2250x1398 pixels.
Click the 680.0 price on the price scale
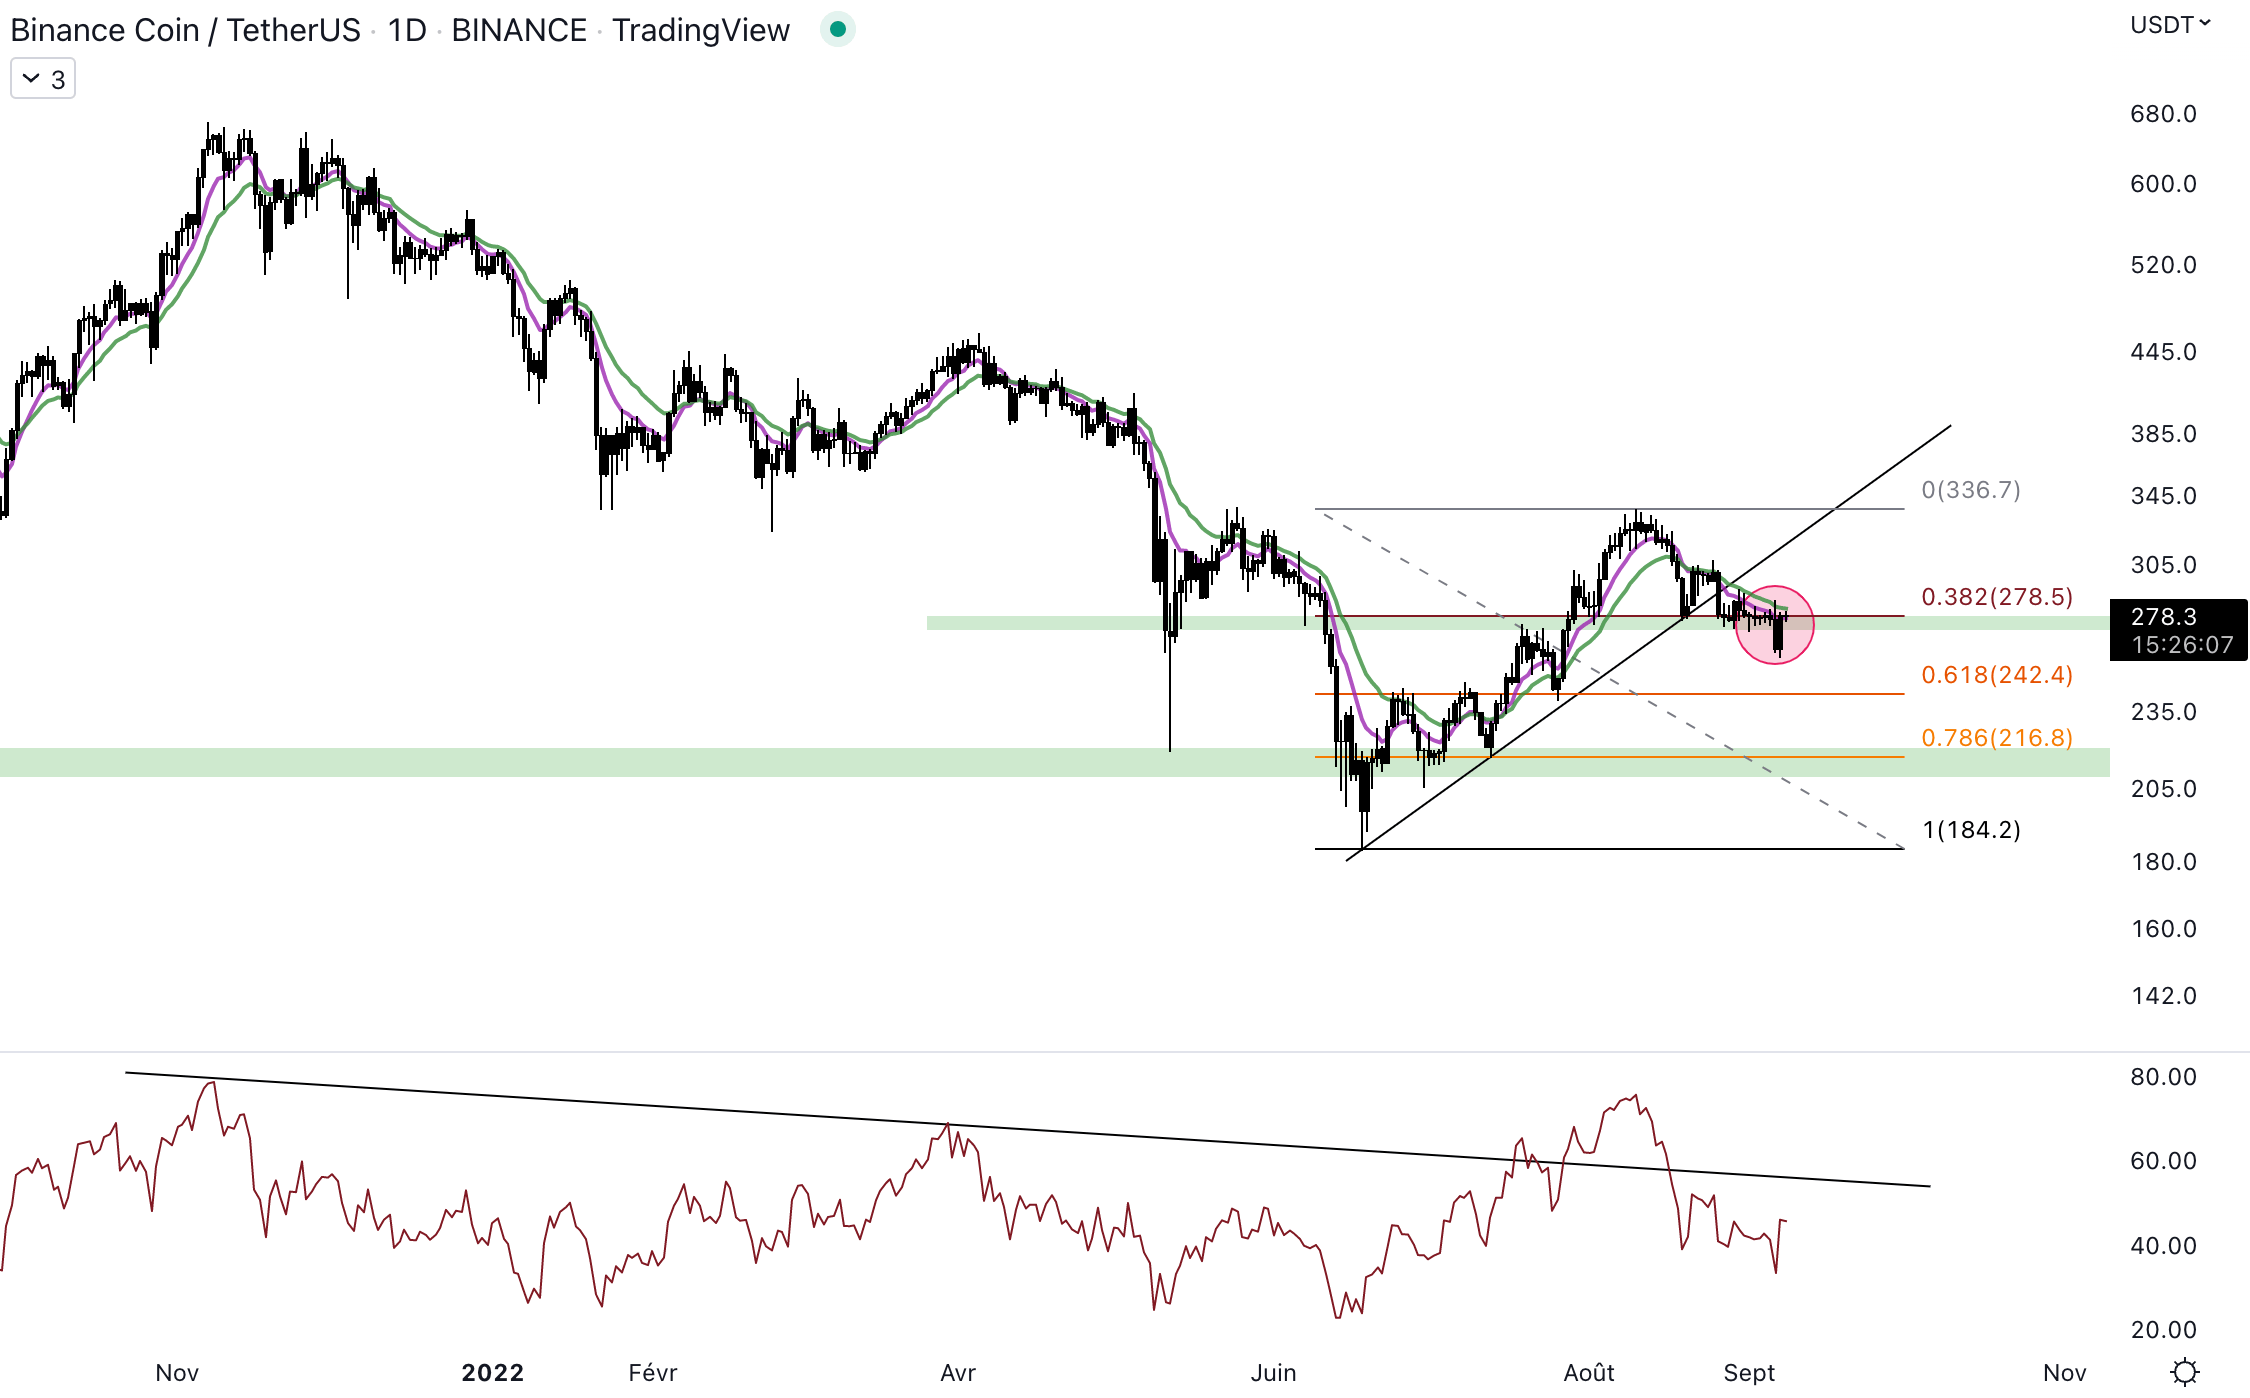point(2163,114)
